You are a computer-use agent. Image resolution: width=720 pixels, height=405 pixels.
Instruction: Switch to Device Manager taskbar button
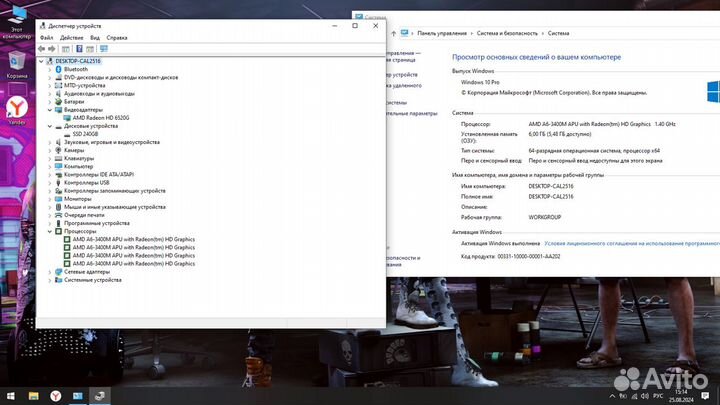point(100,396)
